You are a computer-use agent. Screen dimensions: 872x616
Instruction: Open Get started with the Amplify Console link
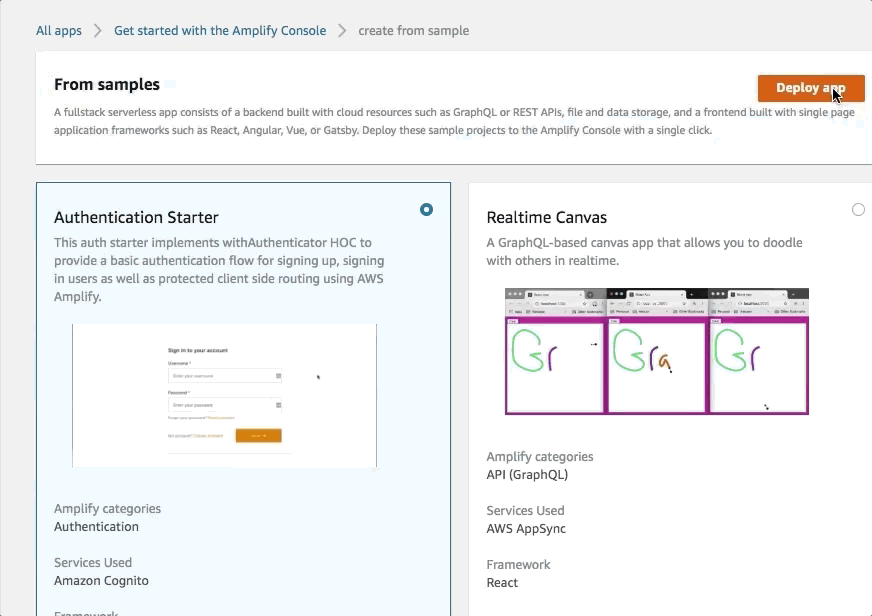point(220,30)
